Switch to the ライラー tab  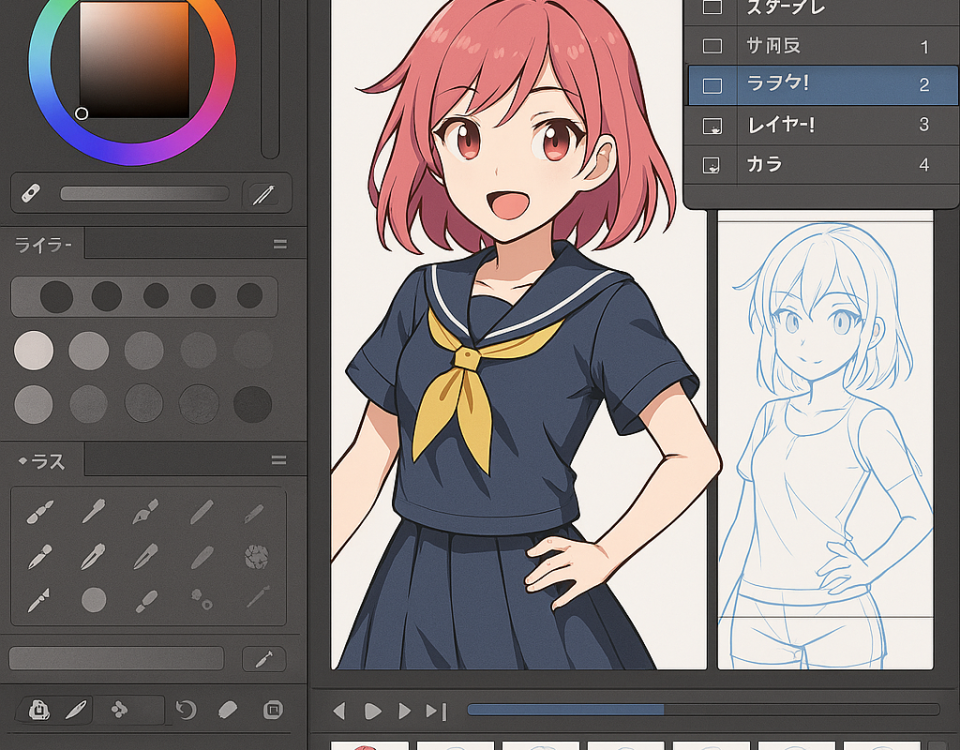click(43, 244)
